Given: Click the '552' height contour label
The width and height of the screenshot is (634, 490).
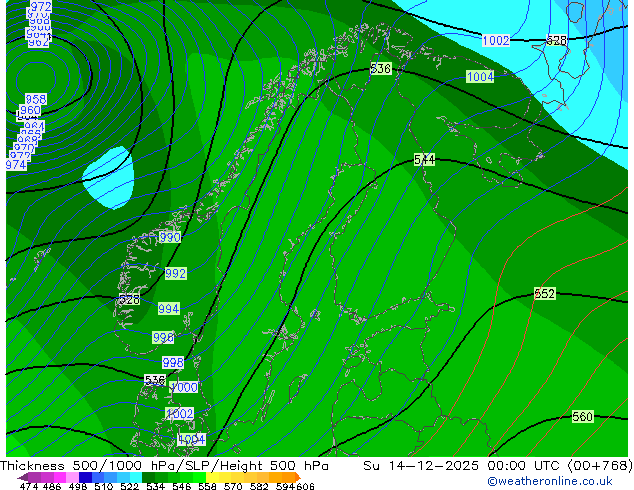Looking at the screenshot, I should point(545,294).
